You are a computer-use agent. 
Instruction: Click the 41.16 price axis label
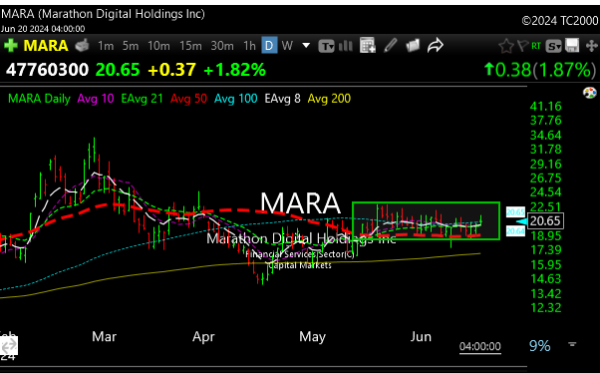coord(545,106)
